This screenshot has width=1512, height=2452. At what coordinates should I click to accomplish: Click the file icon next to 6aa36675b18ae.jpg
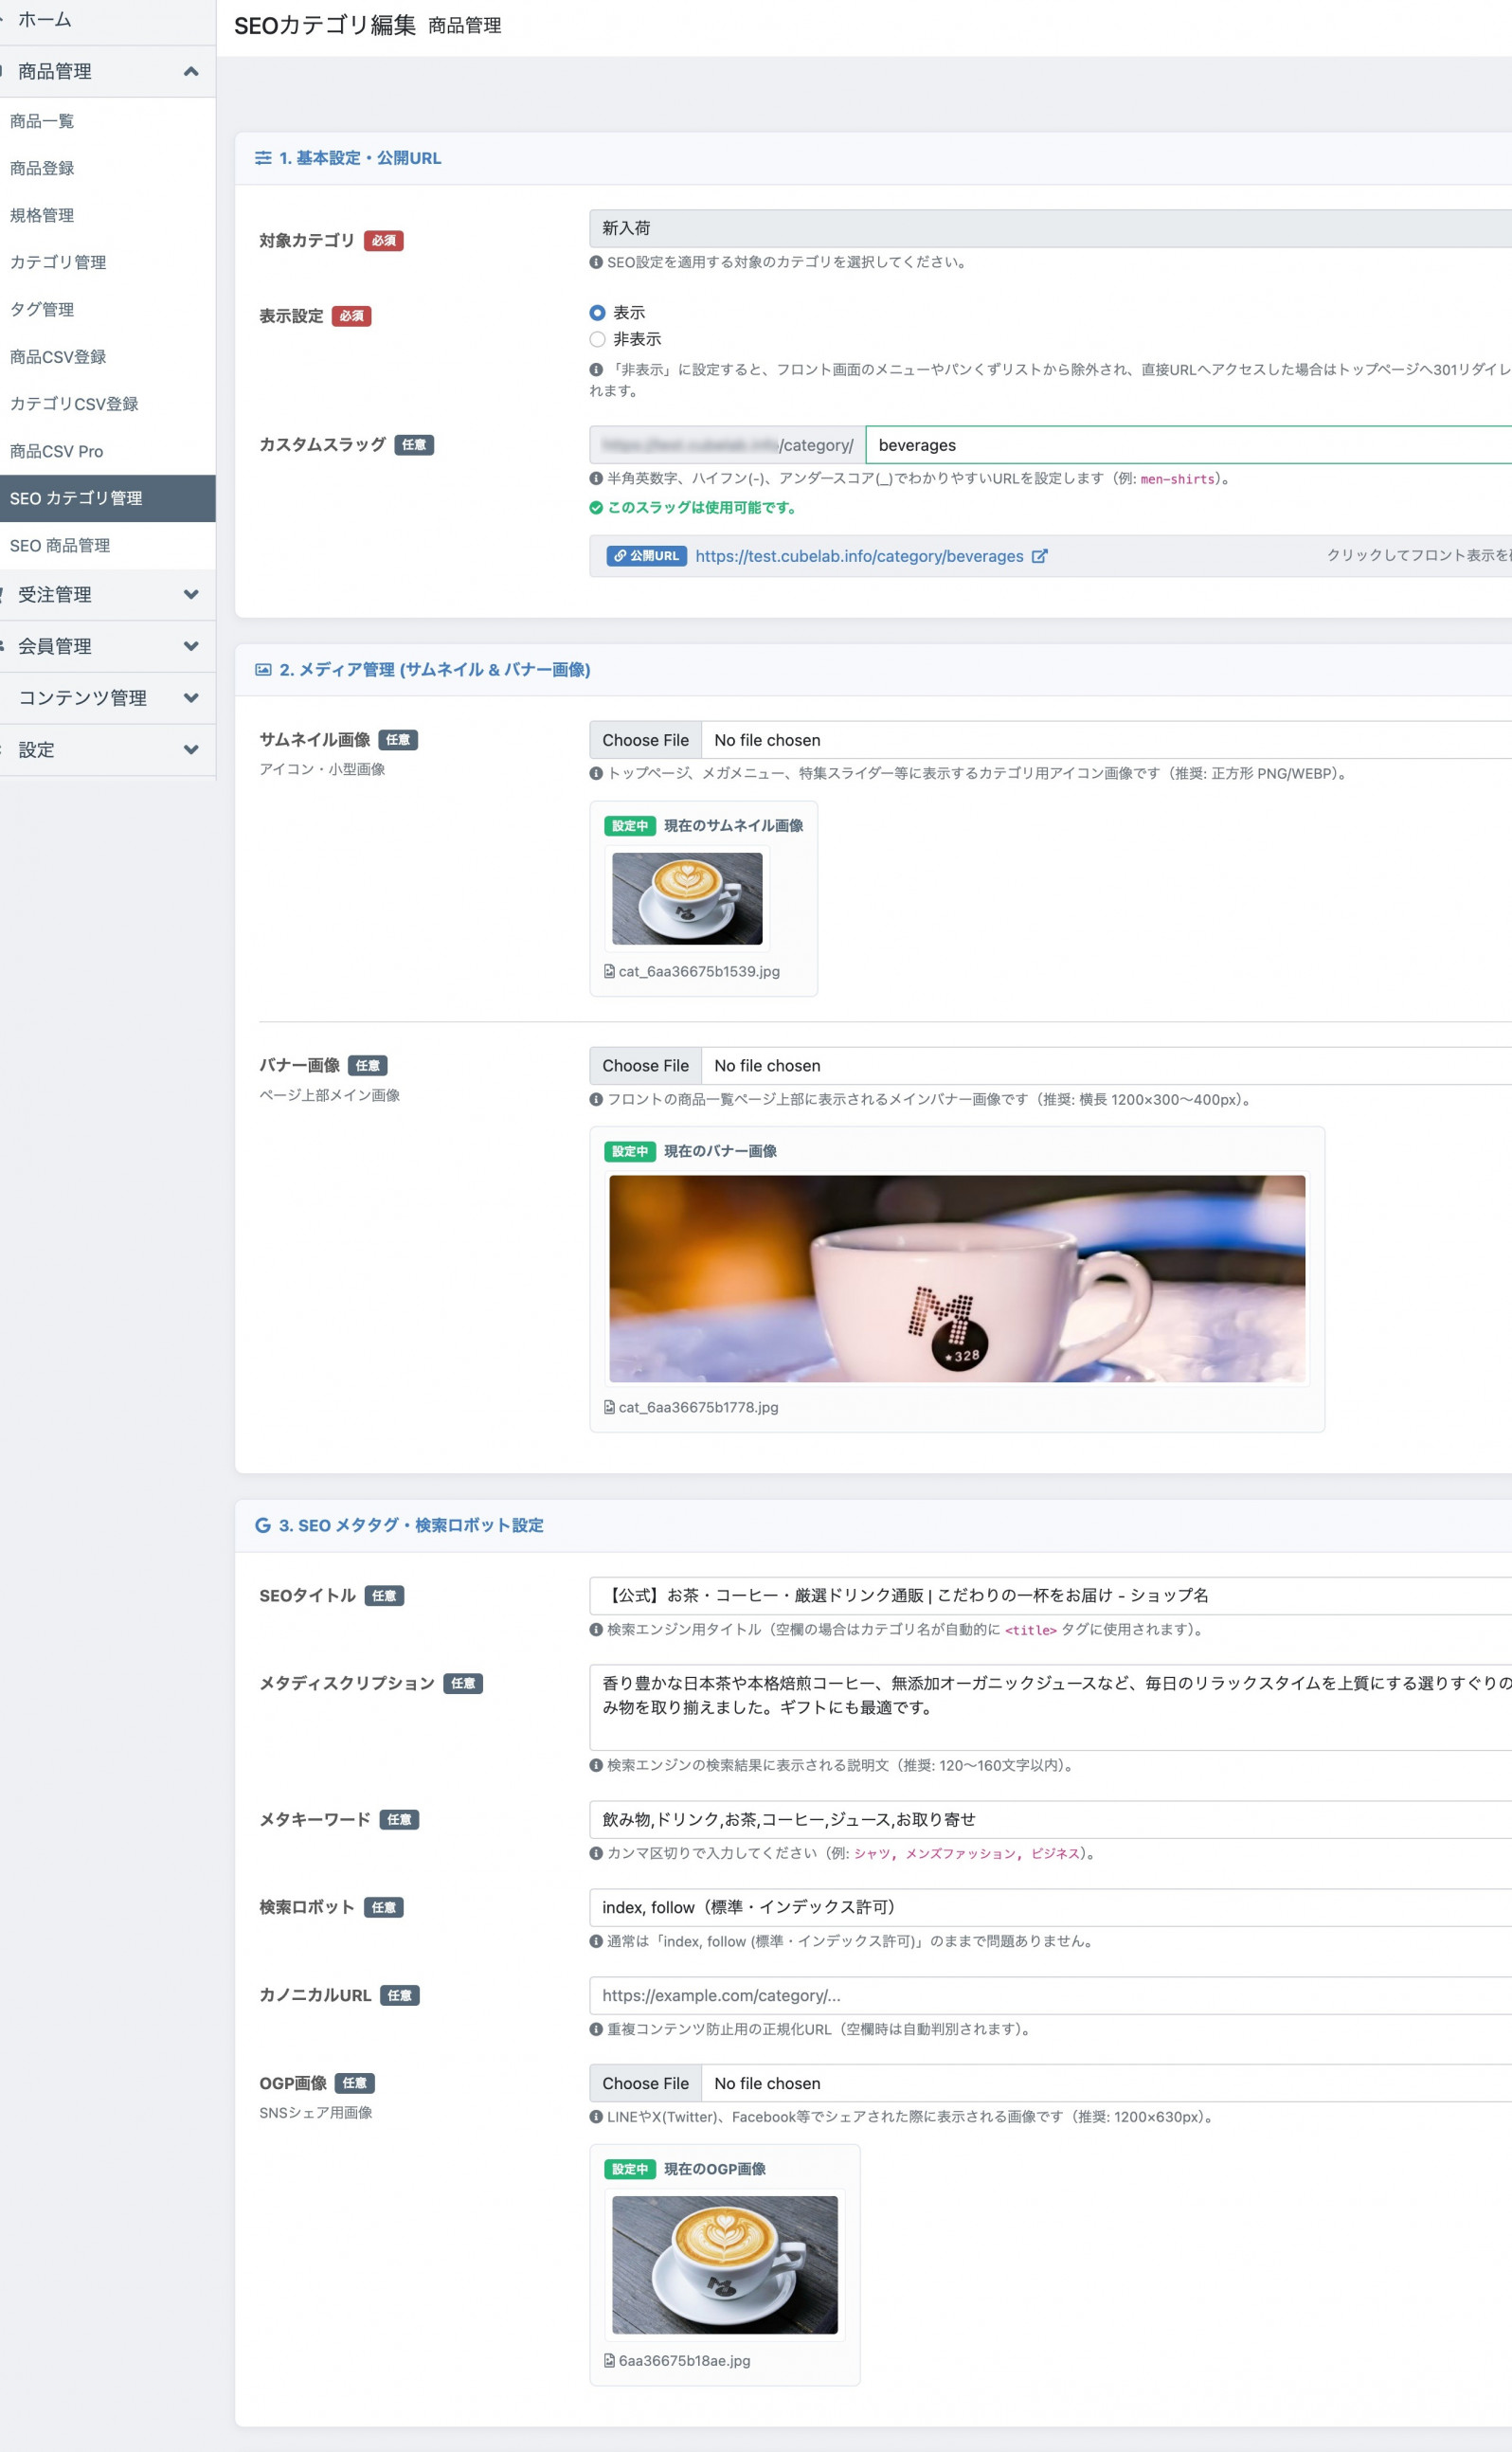pos(609,2360)
